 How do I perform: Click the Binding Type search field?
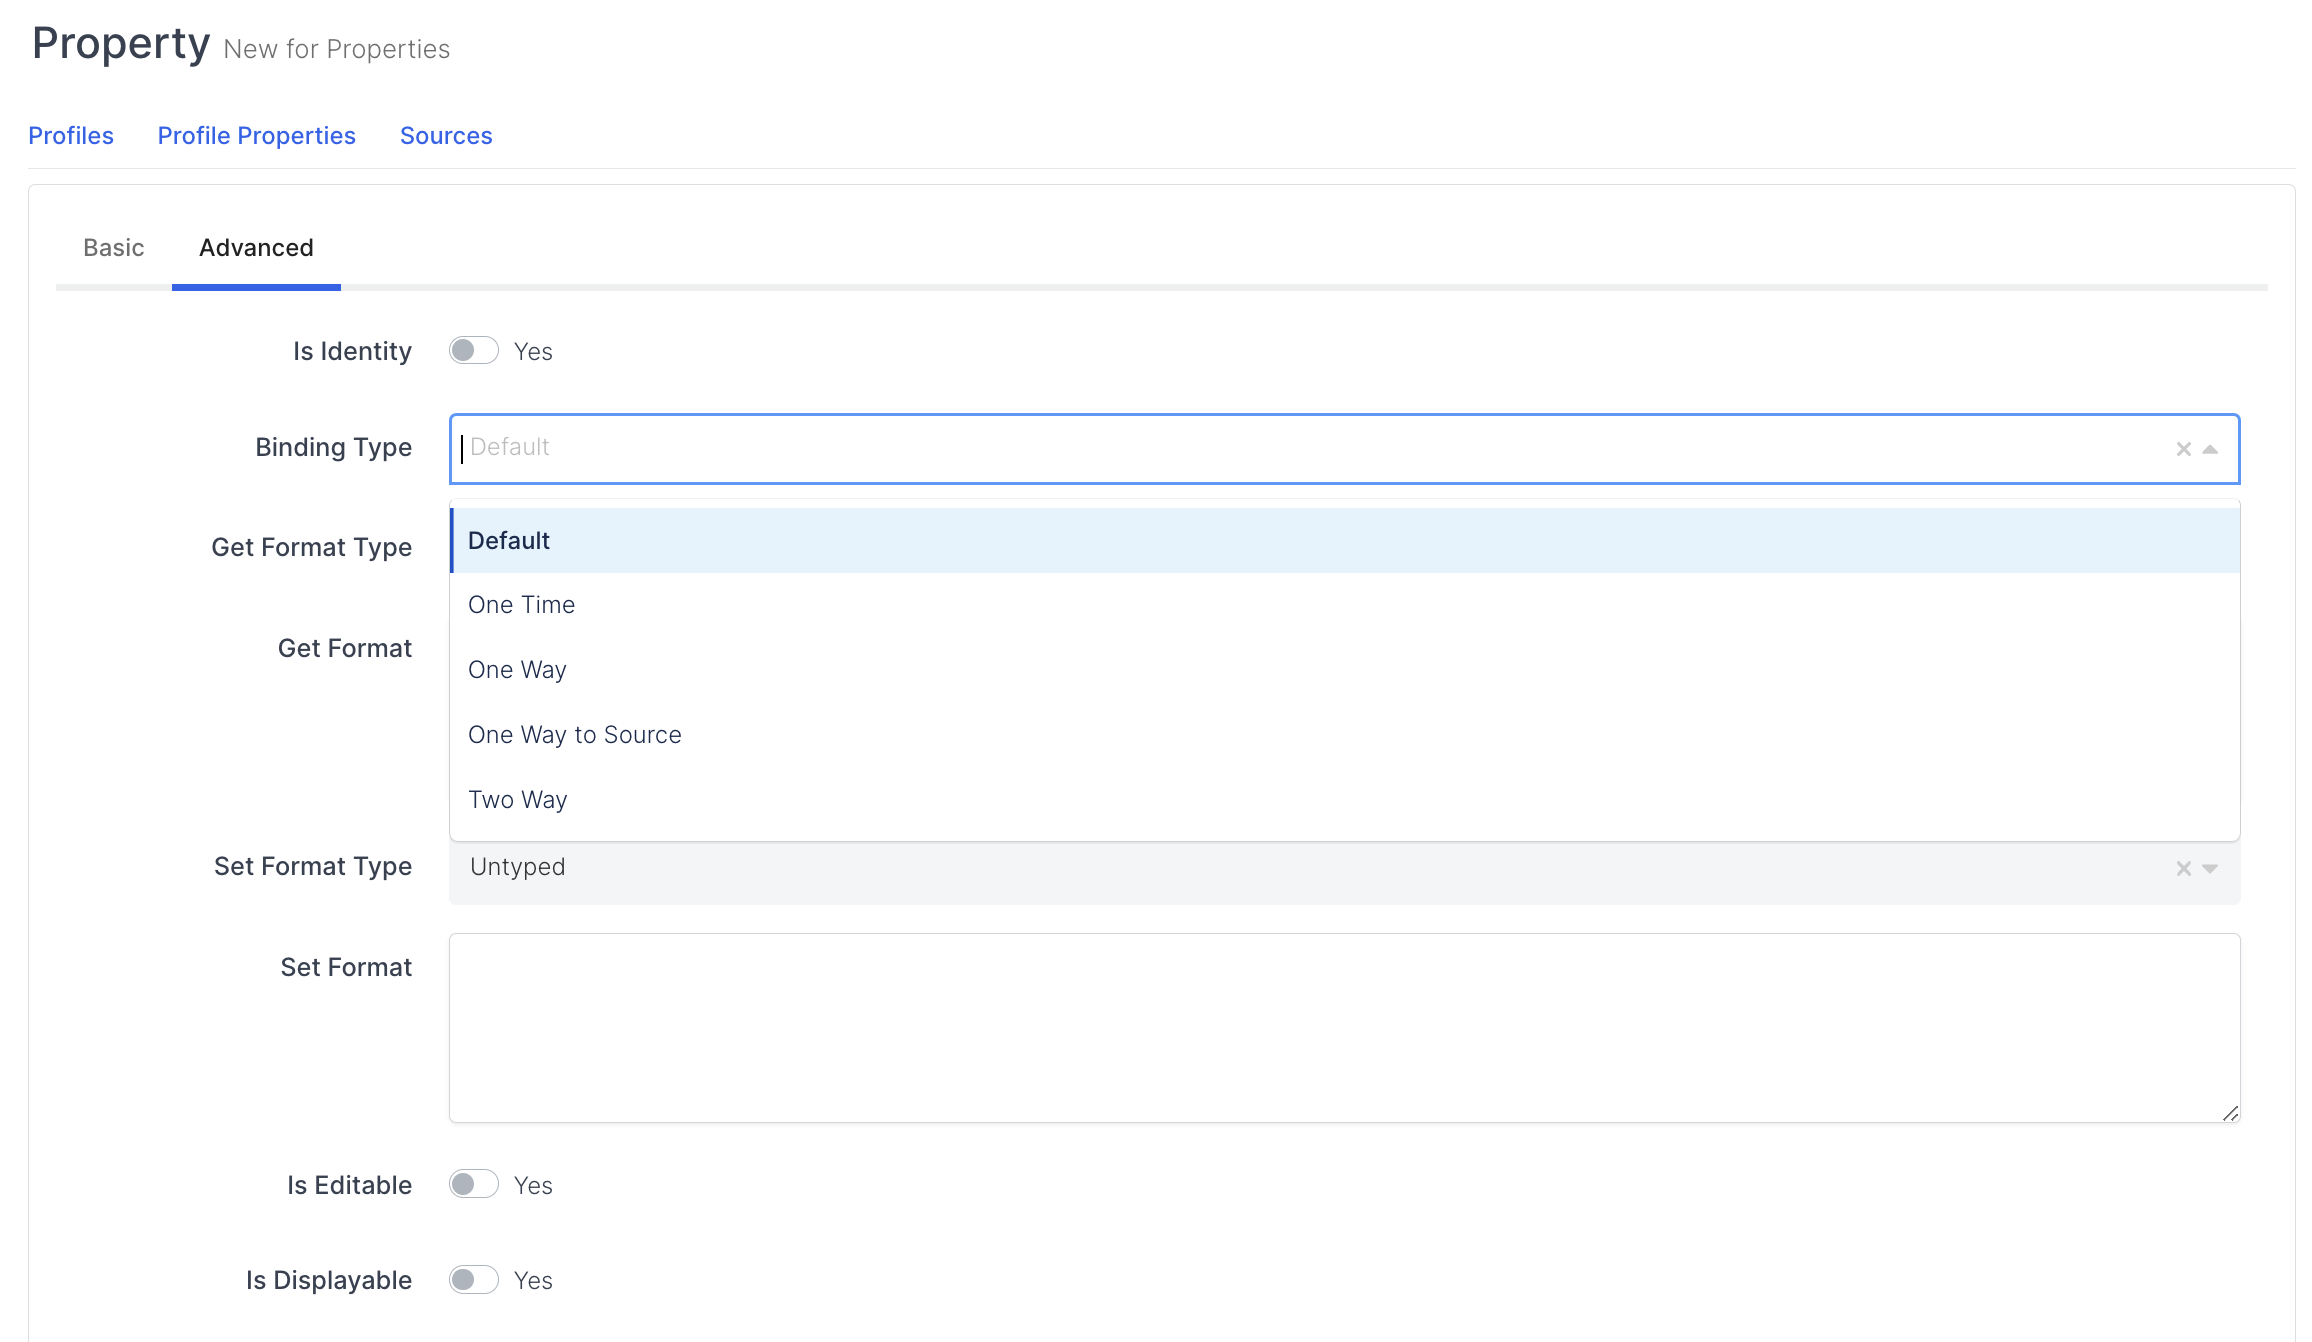pos(1300,448)
